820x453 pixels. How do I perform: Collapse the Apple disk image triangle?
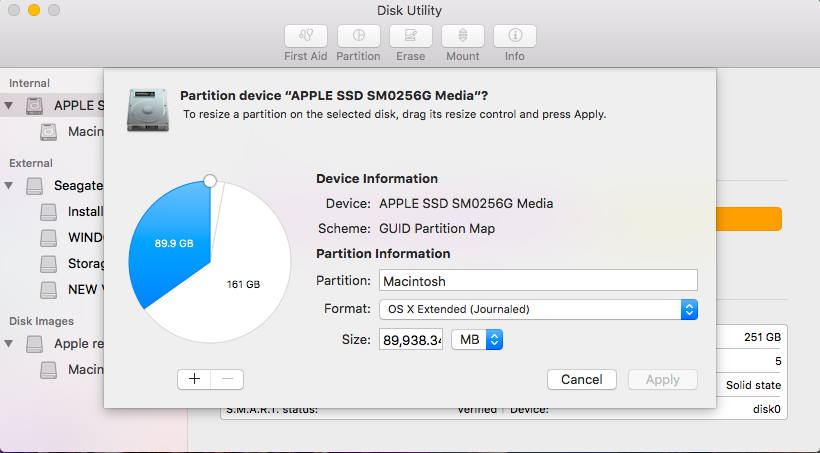[x=9, y=344]
